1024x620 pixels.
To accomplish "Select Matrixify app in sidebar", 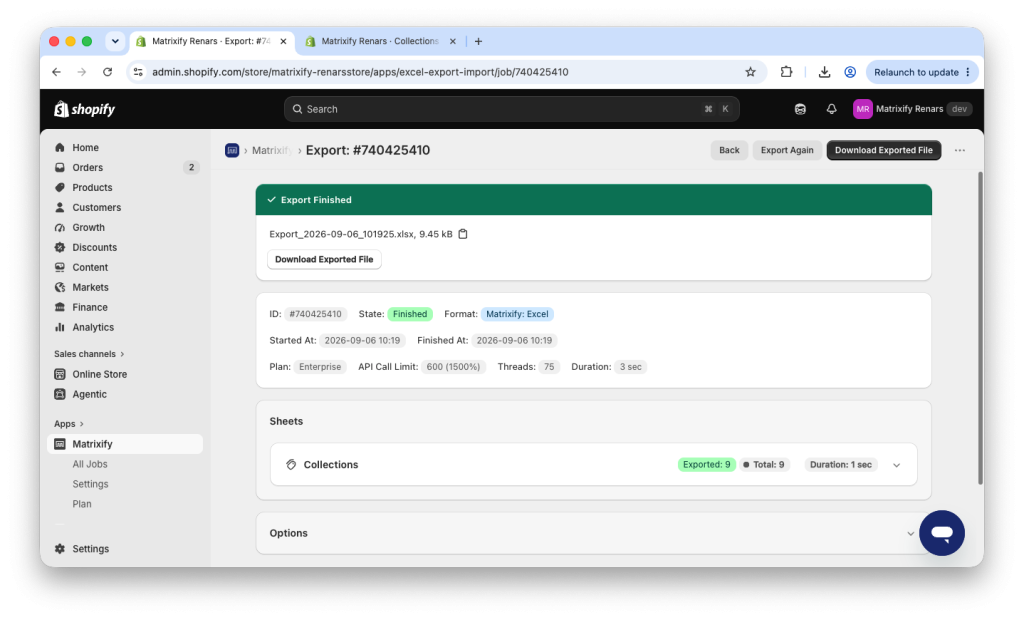I will tap(125, 444).
